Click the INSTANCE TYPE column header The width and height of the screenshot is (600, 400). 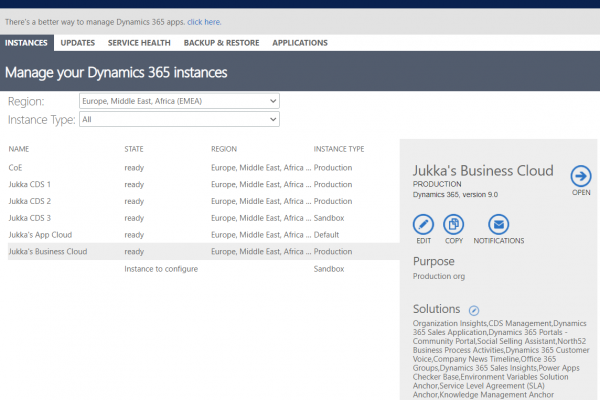point(339,149)
